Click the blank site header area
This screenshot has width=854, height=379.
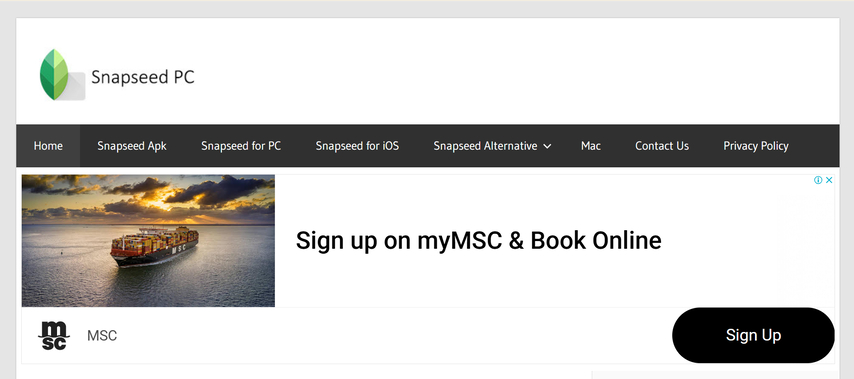(x=517, y=71)
